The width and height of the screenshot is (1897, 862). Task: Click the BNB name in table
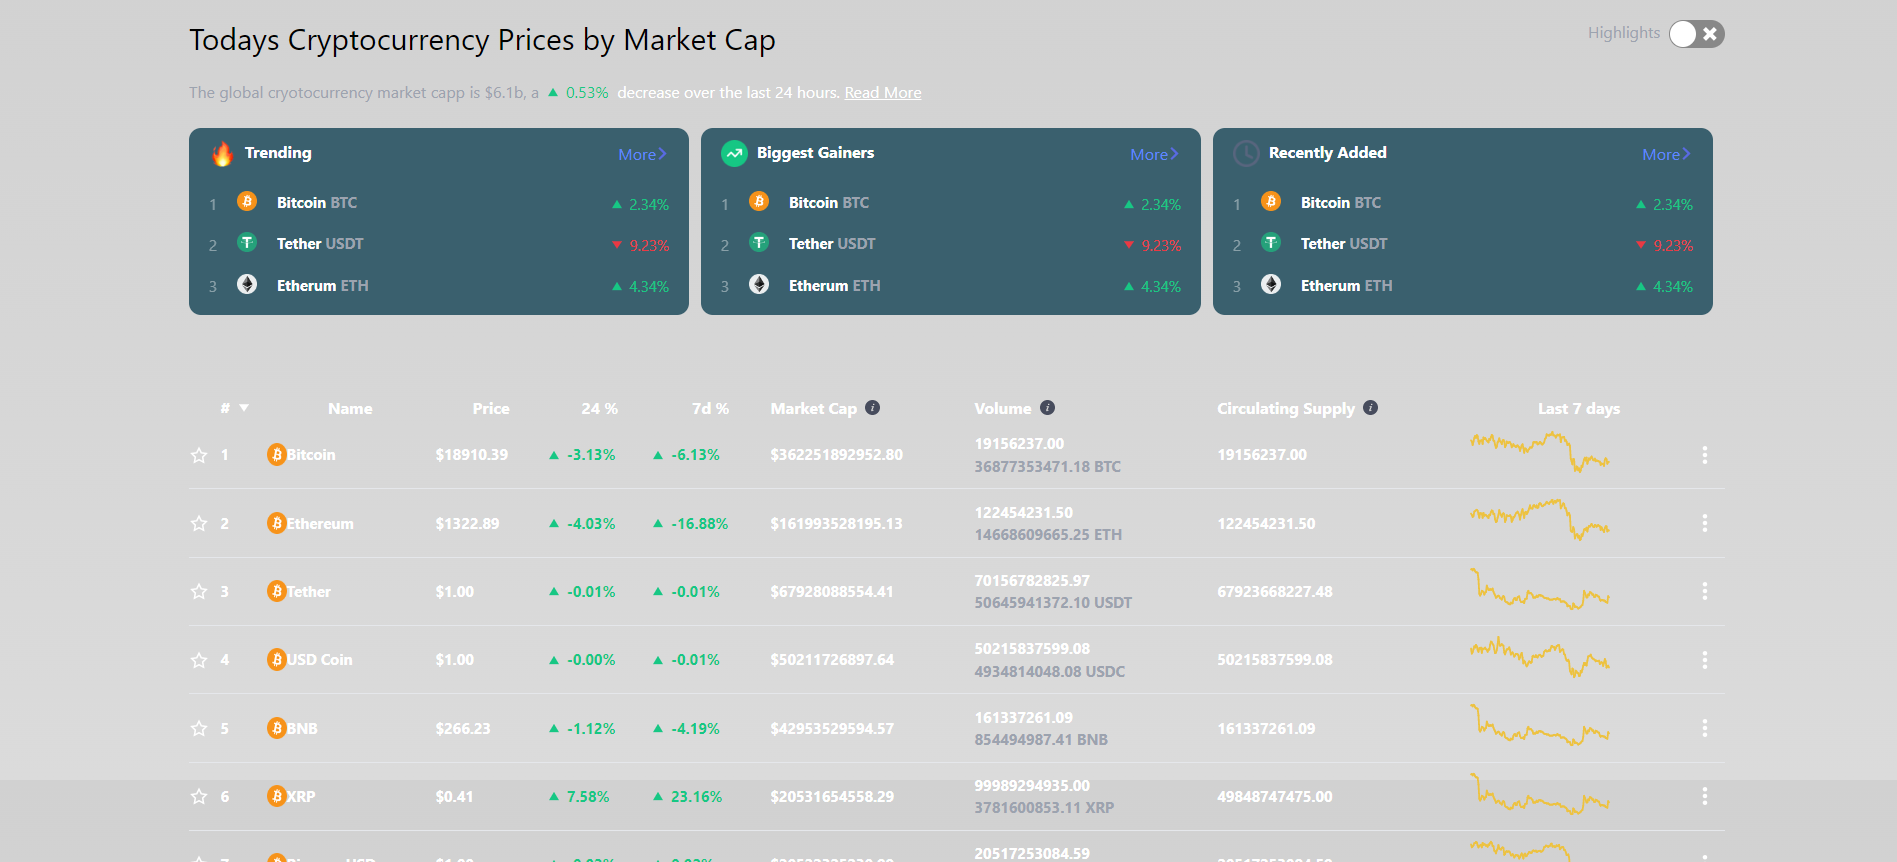point(302,728)
